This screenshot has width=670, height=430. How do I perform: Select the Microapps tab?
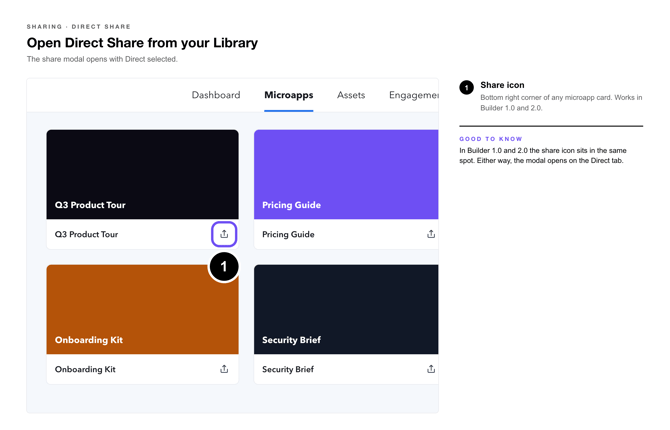288,95
